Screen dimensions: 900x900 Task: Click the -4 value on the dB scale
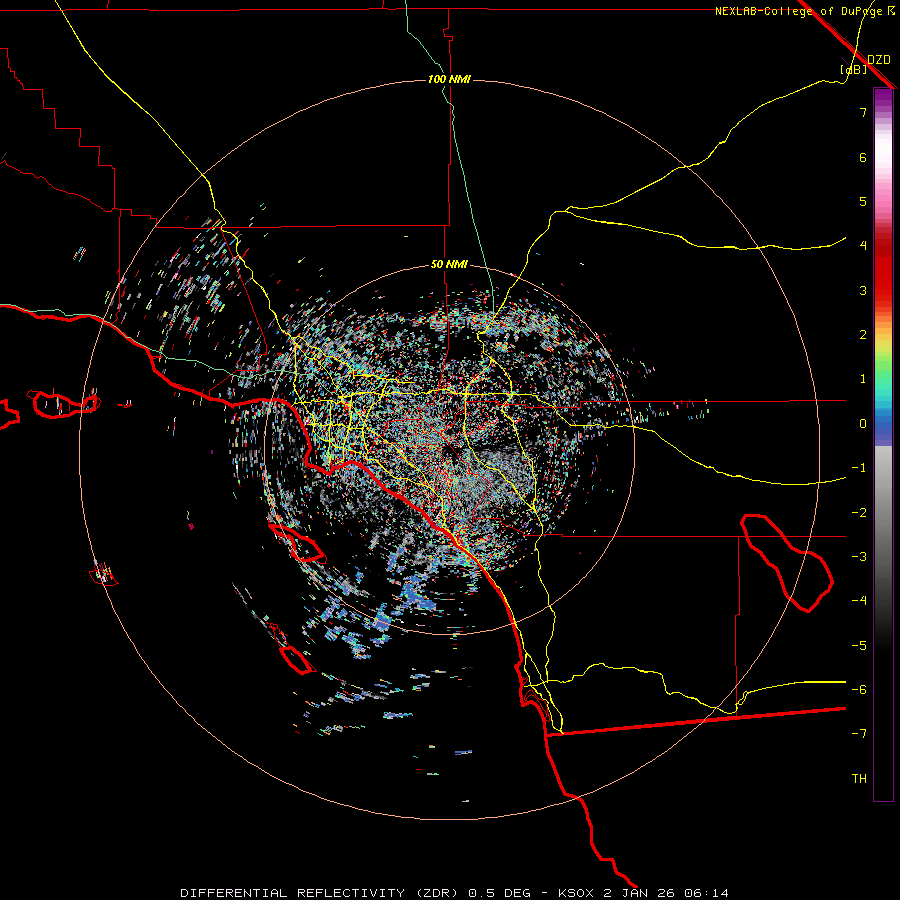tap(859, 601)
